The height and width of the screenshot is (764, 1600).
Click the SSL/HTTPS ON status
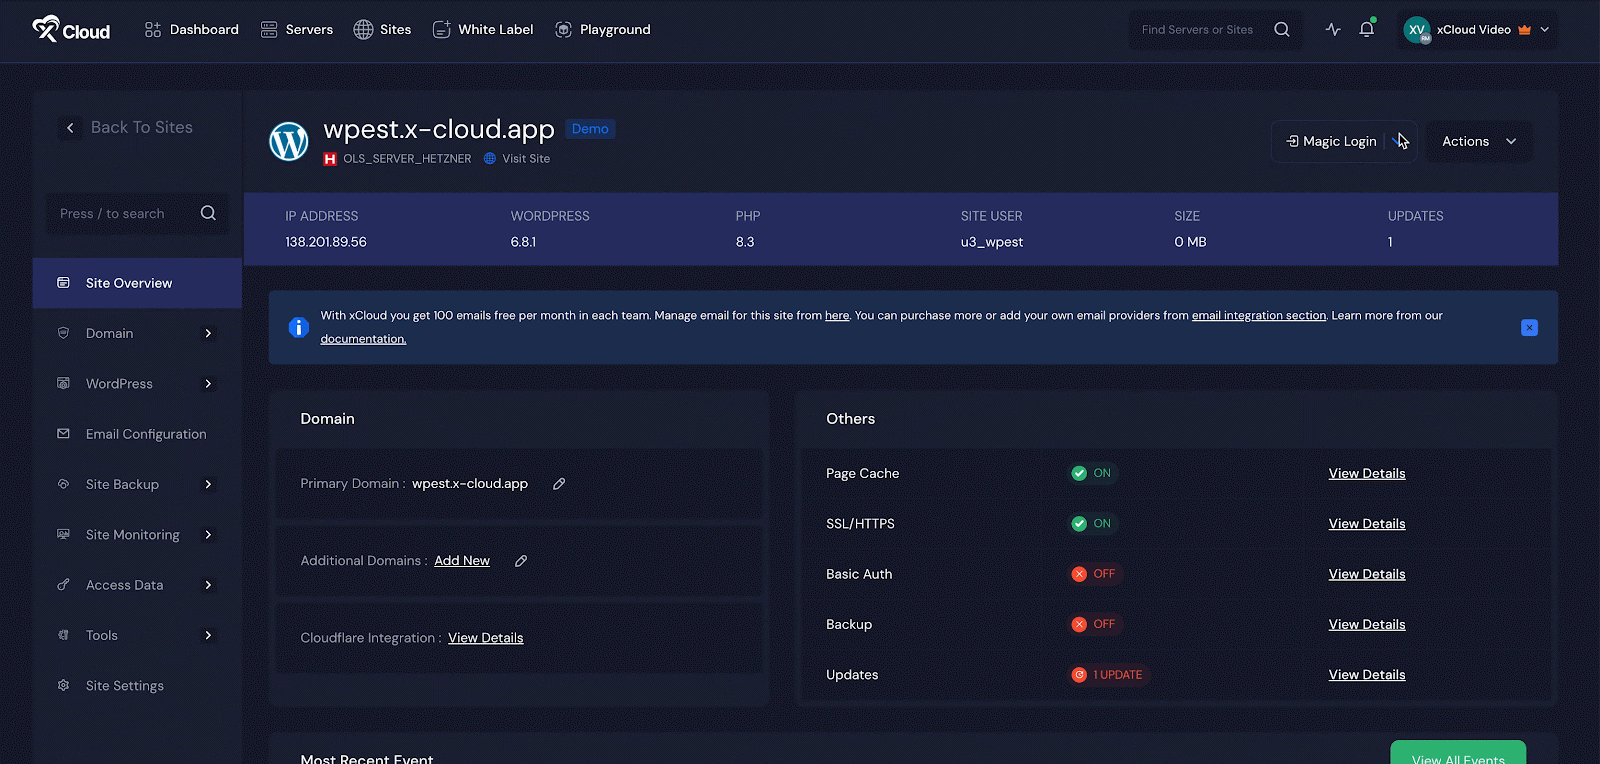coord(1091,523)
